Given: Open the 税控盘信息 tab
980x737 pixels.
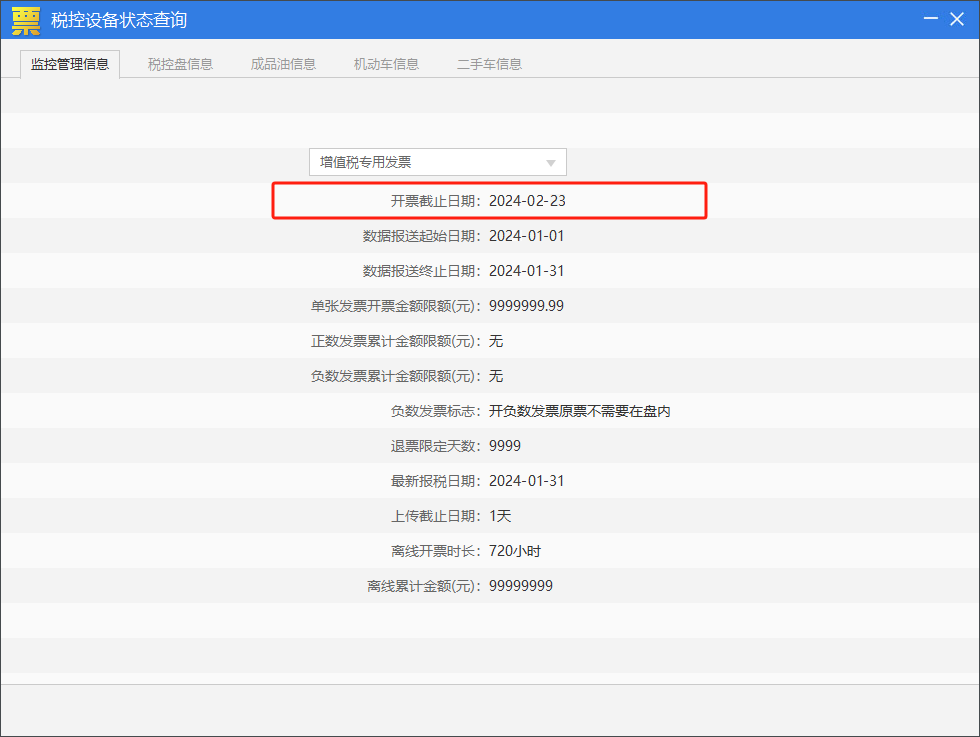Looking at the screenshot, I should pyautogui.click(x=180, y=64).
